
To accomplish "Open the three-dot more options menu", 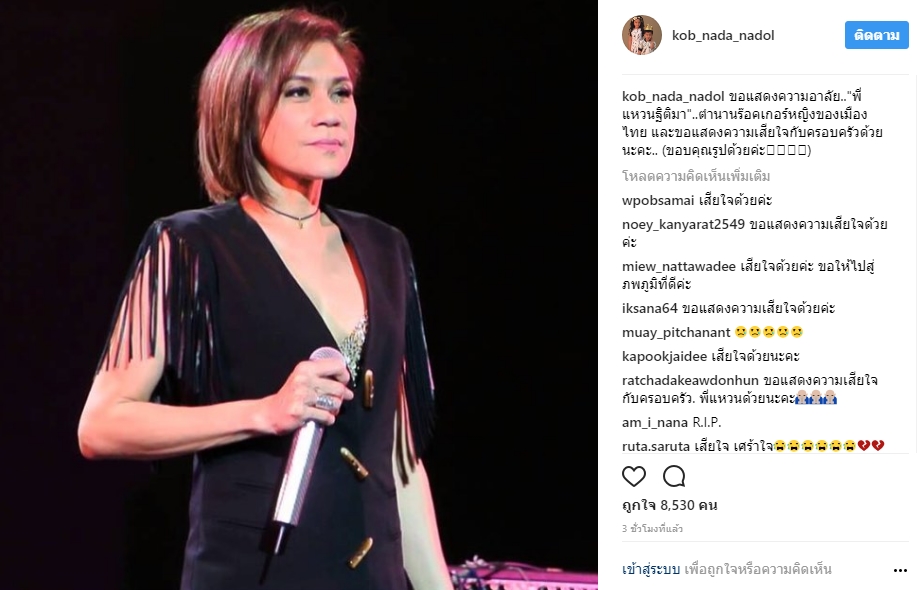I will (x=900, y=570).
